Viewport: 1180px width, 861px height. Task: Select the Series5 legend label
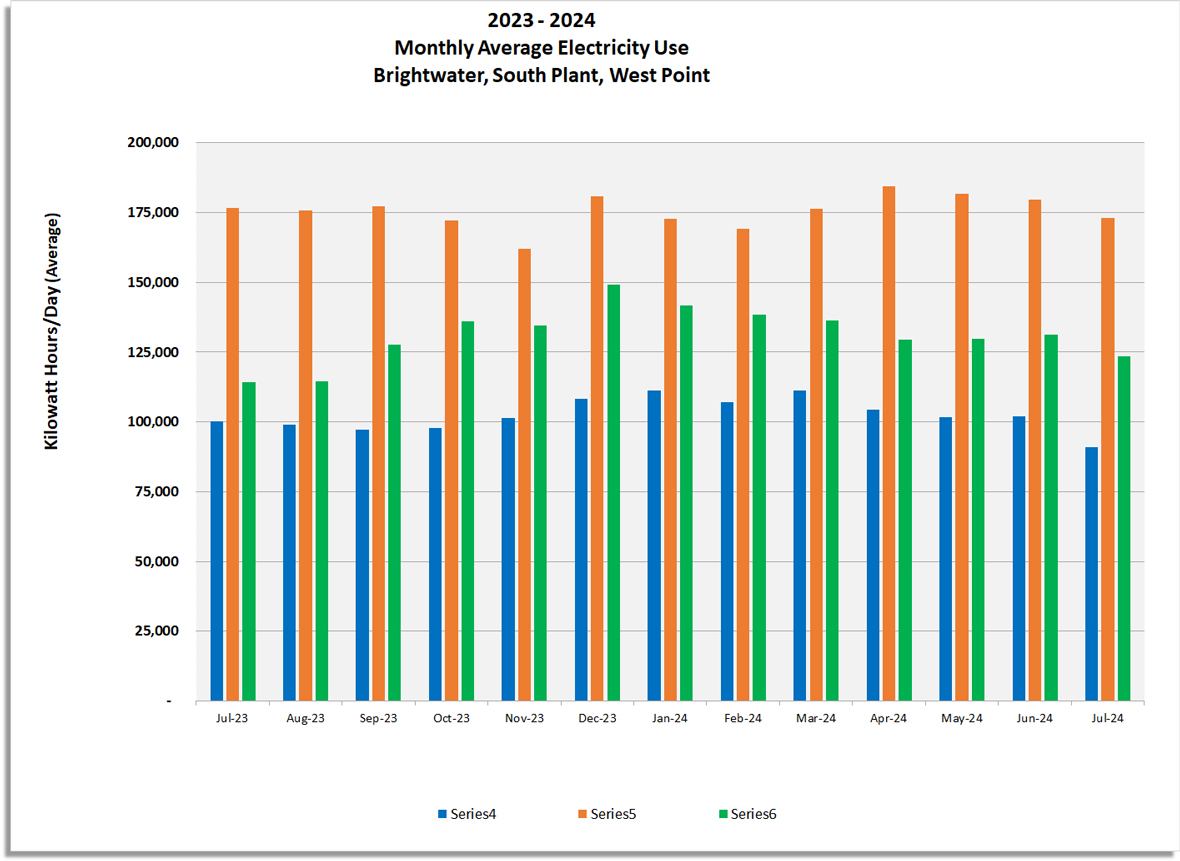613,814
